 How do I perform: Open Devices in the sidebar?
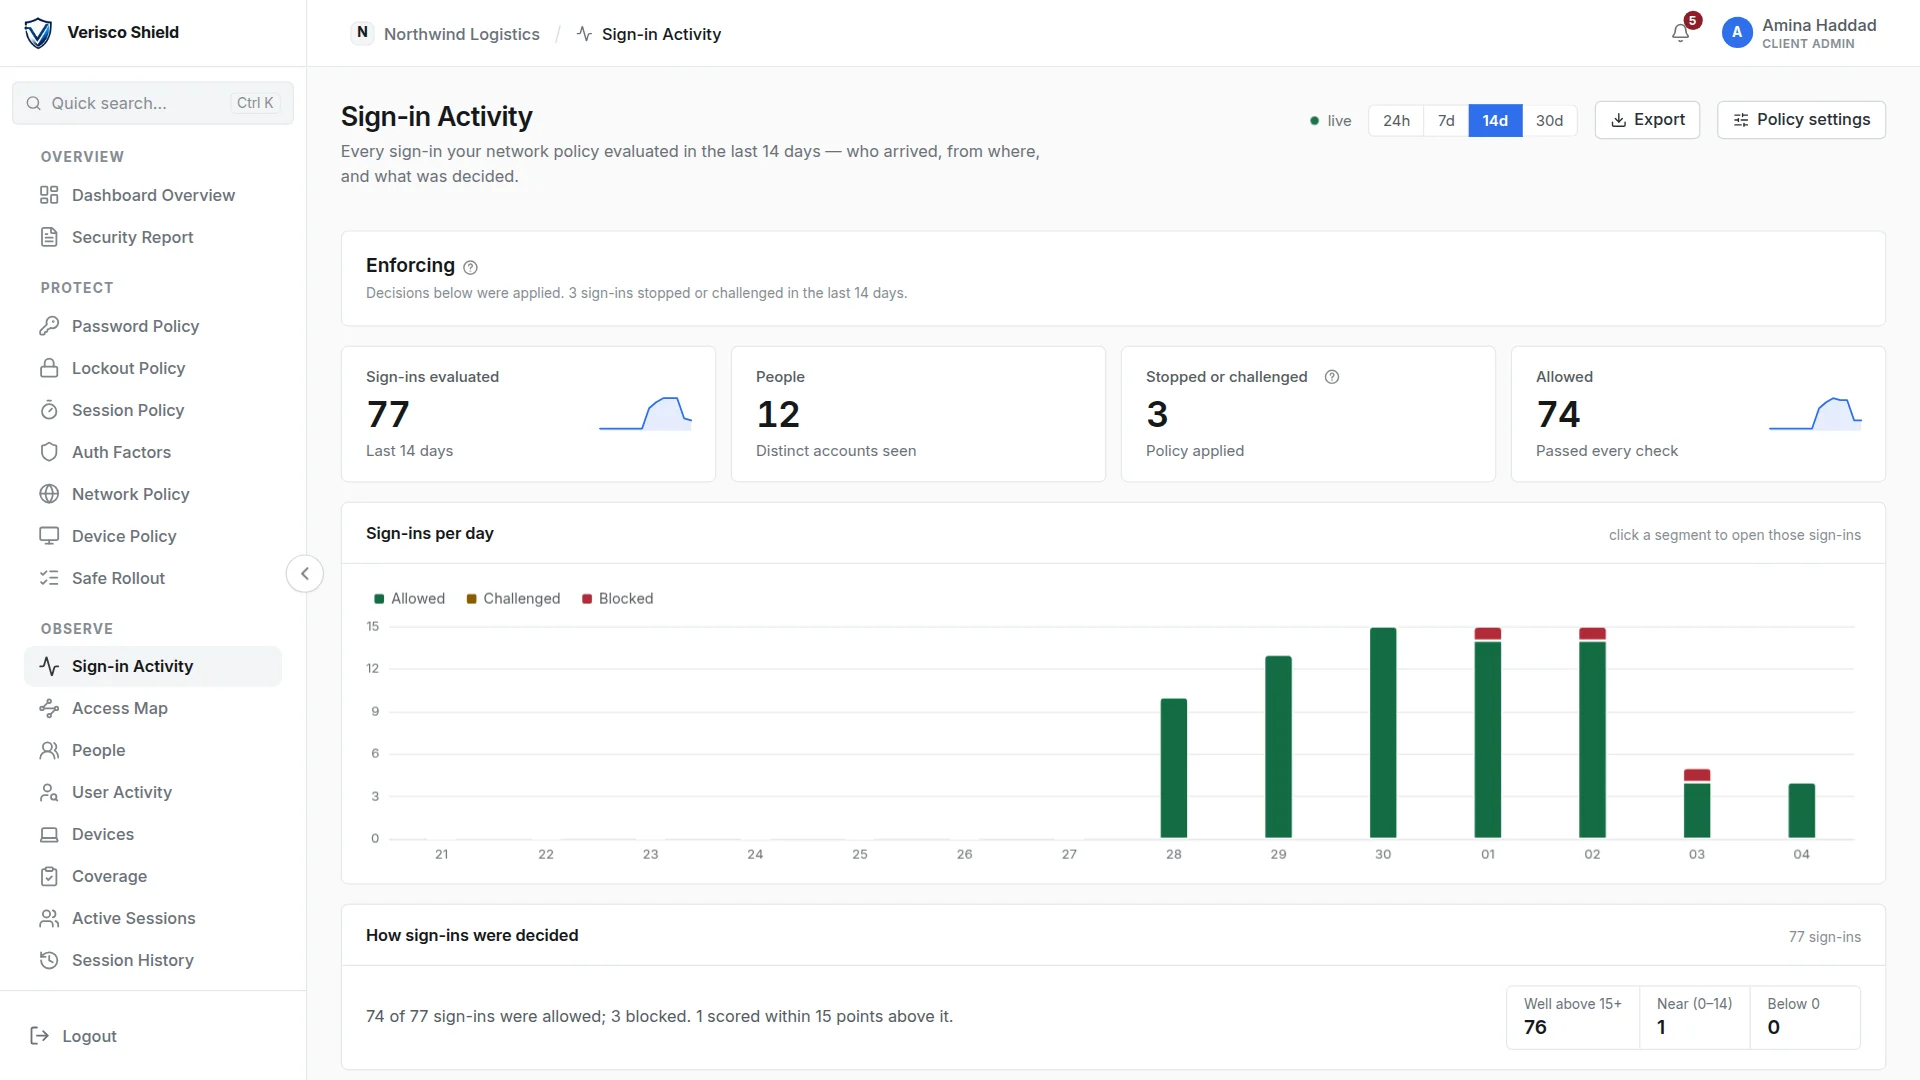pyautogui.click(x=153, y=834)
